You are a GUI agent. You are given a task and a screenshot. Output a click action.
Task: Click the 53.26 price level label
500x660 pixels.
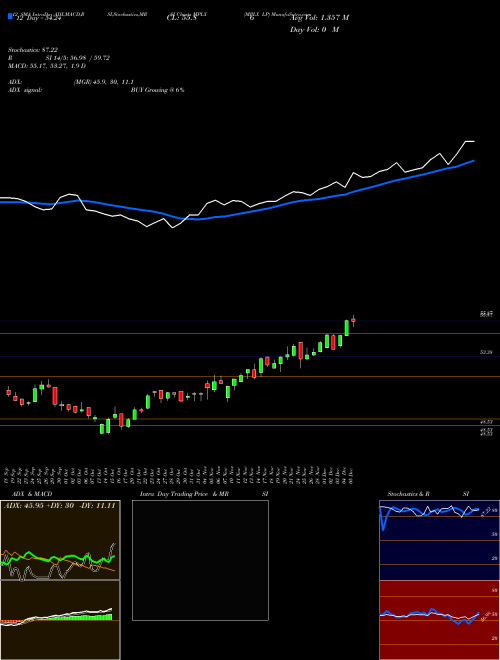[x=486, y=352]
